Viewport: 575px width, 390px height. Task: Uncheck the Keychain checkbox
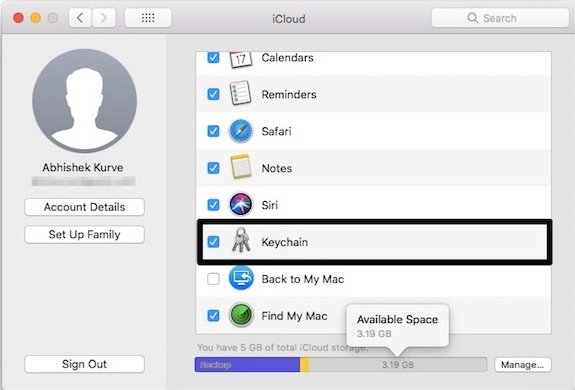pos(213,242)
